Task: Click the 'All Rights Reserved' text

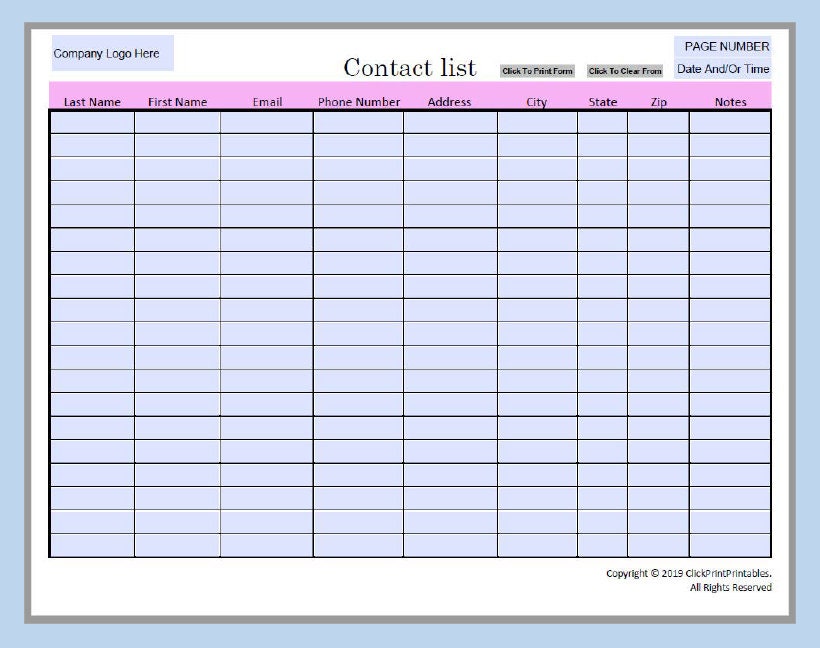Action: (731, 587)
